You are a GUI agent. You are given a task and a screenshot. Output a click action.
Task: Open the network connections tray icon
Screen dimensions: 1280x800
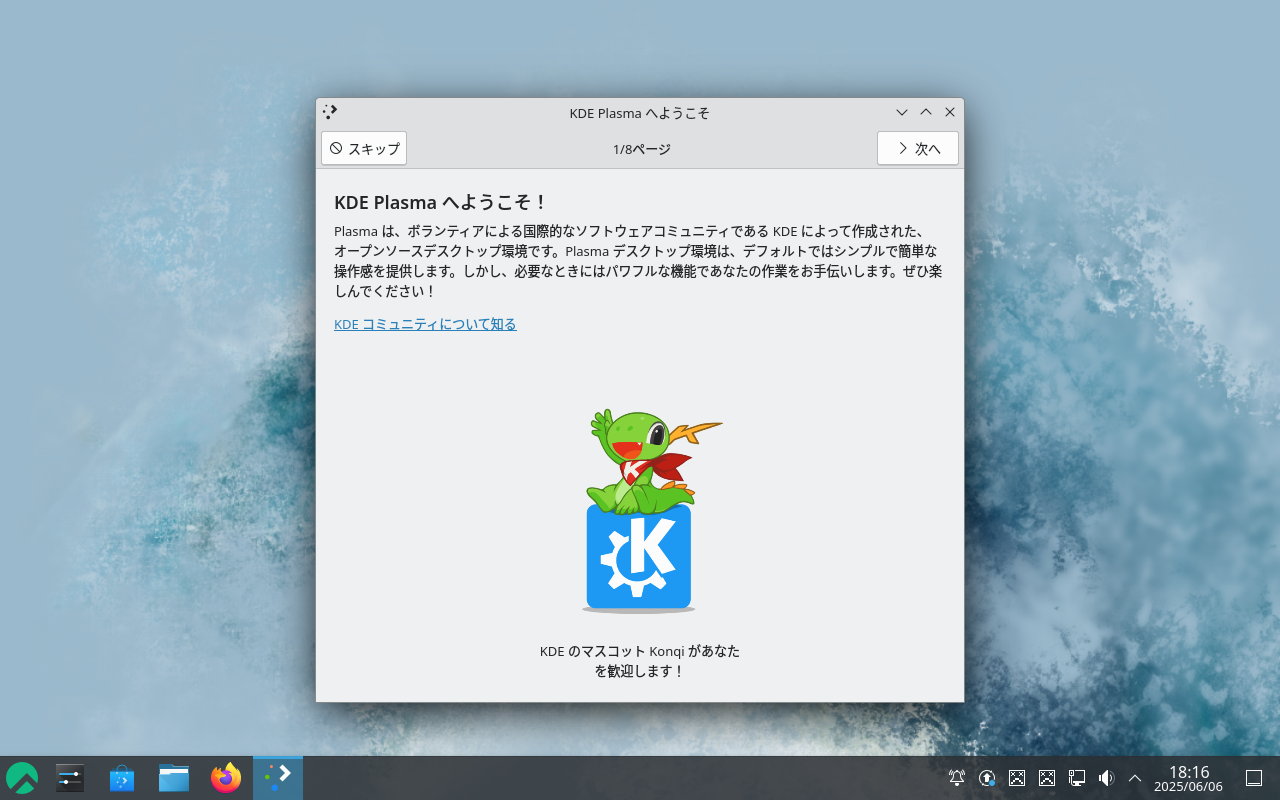(x=1077, y=778)
